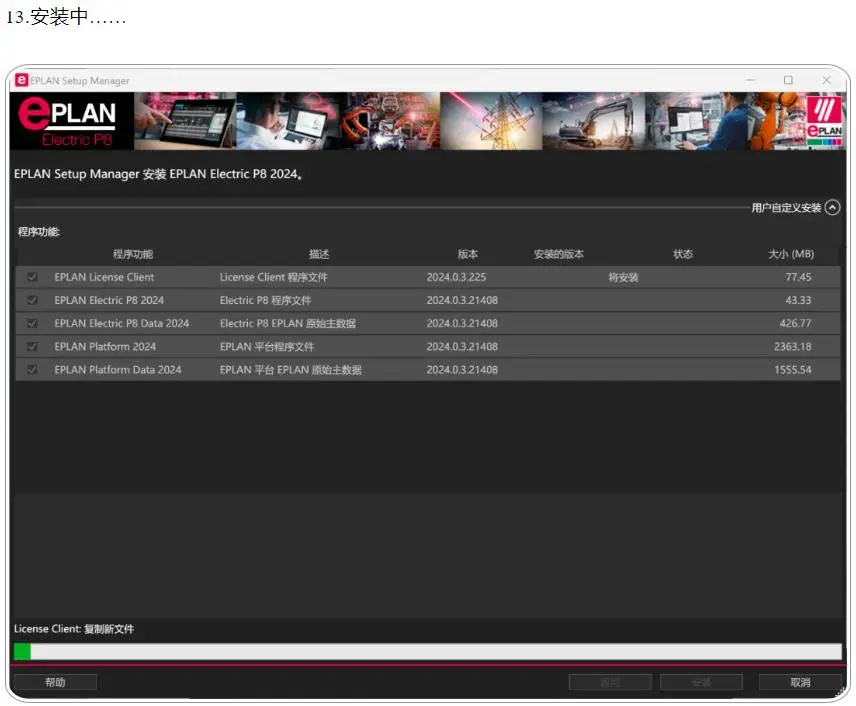Click the tablet schematic banner photo
856x706 pixels.
tap(185, 121)
